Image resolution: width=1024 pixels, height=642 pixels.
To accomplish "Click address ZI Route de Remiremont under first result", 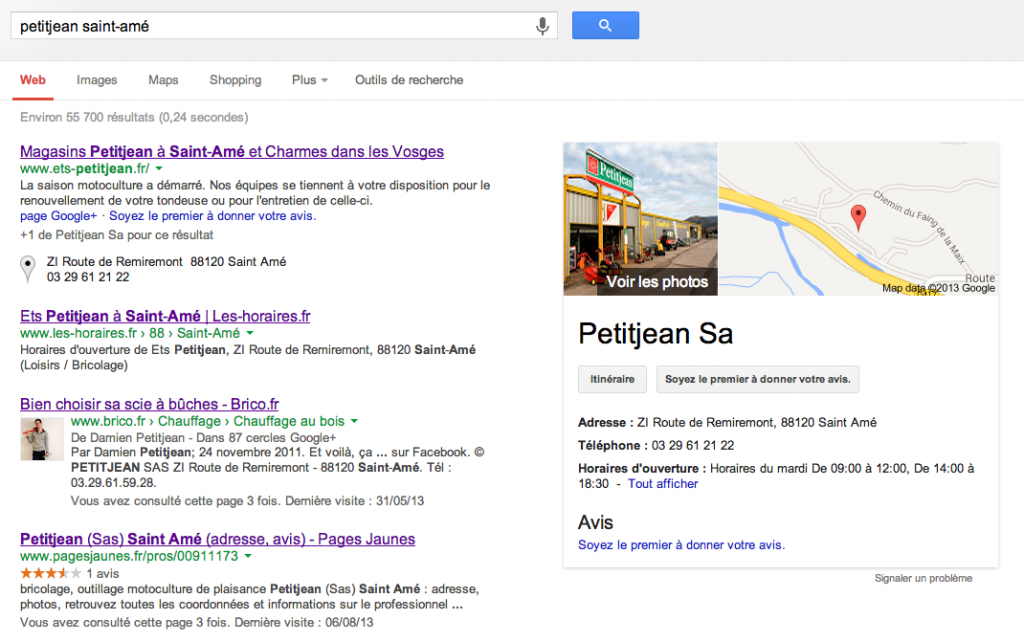I will coord(167,262).
